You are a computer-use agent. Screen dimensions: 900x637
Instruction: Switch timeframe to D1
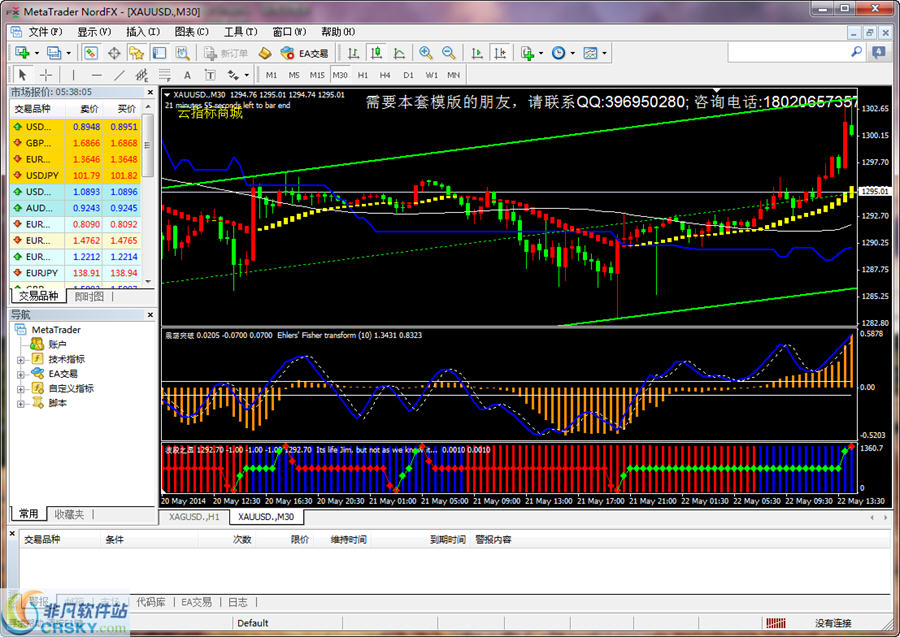point(408,75)
